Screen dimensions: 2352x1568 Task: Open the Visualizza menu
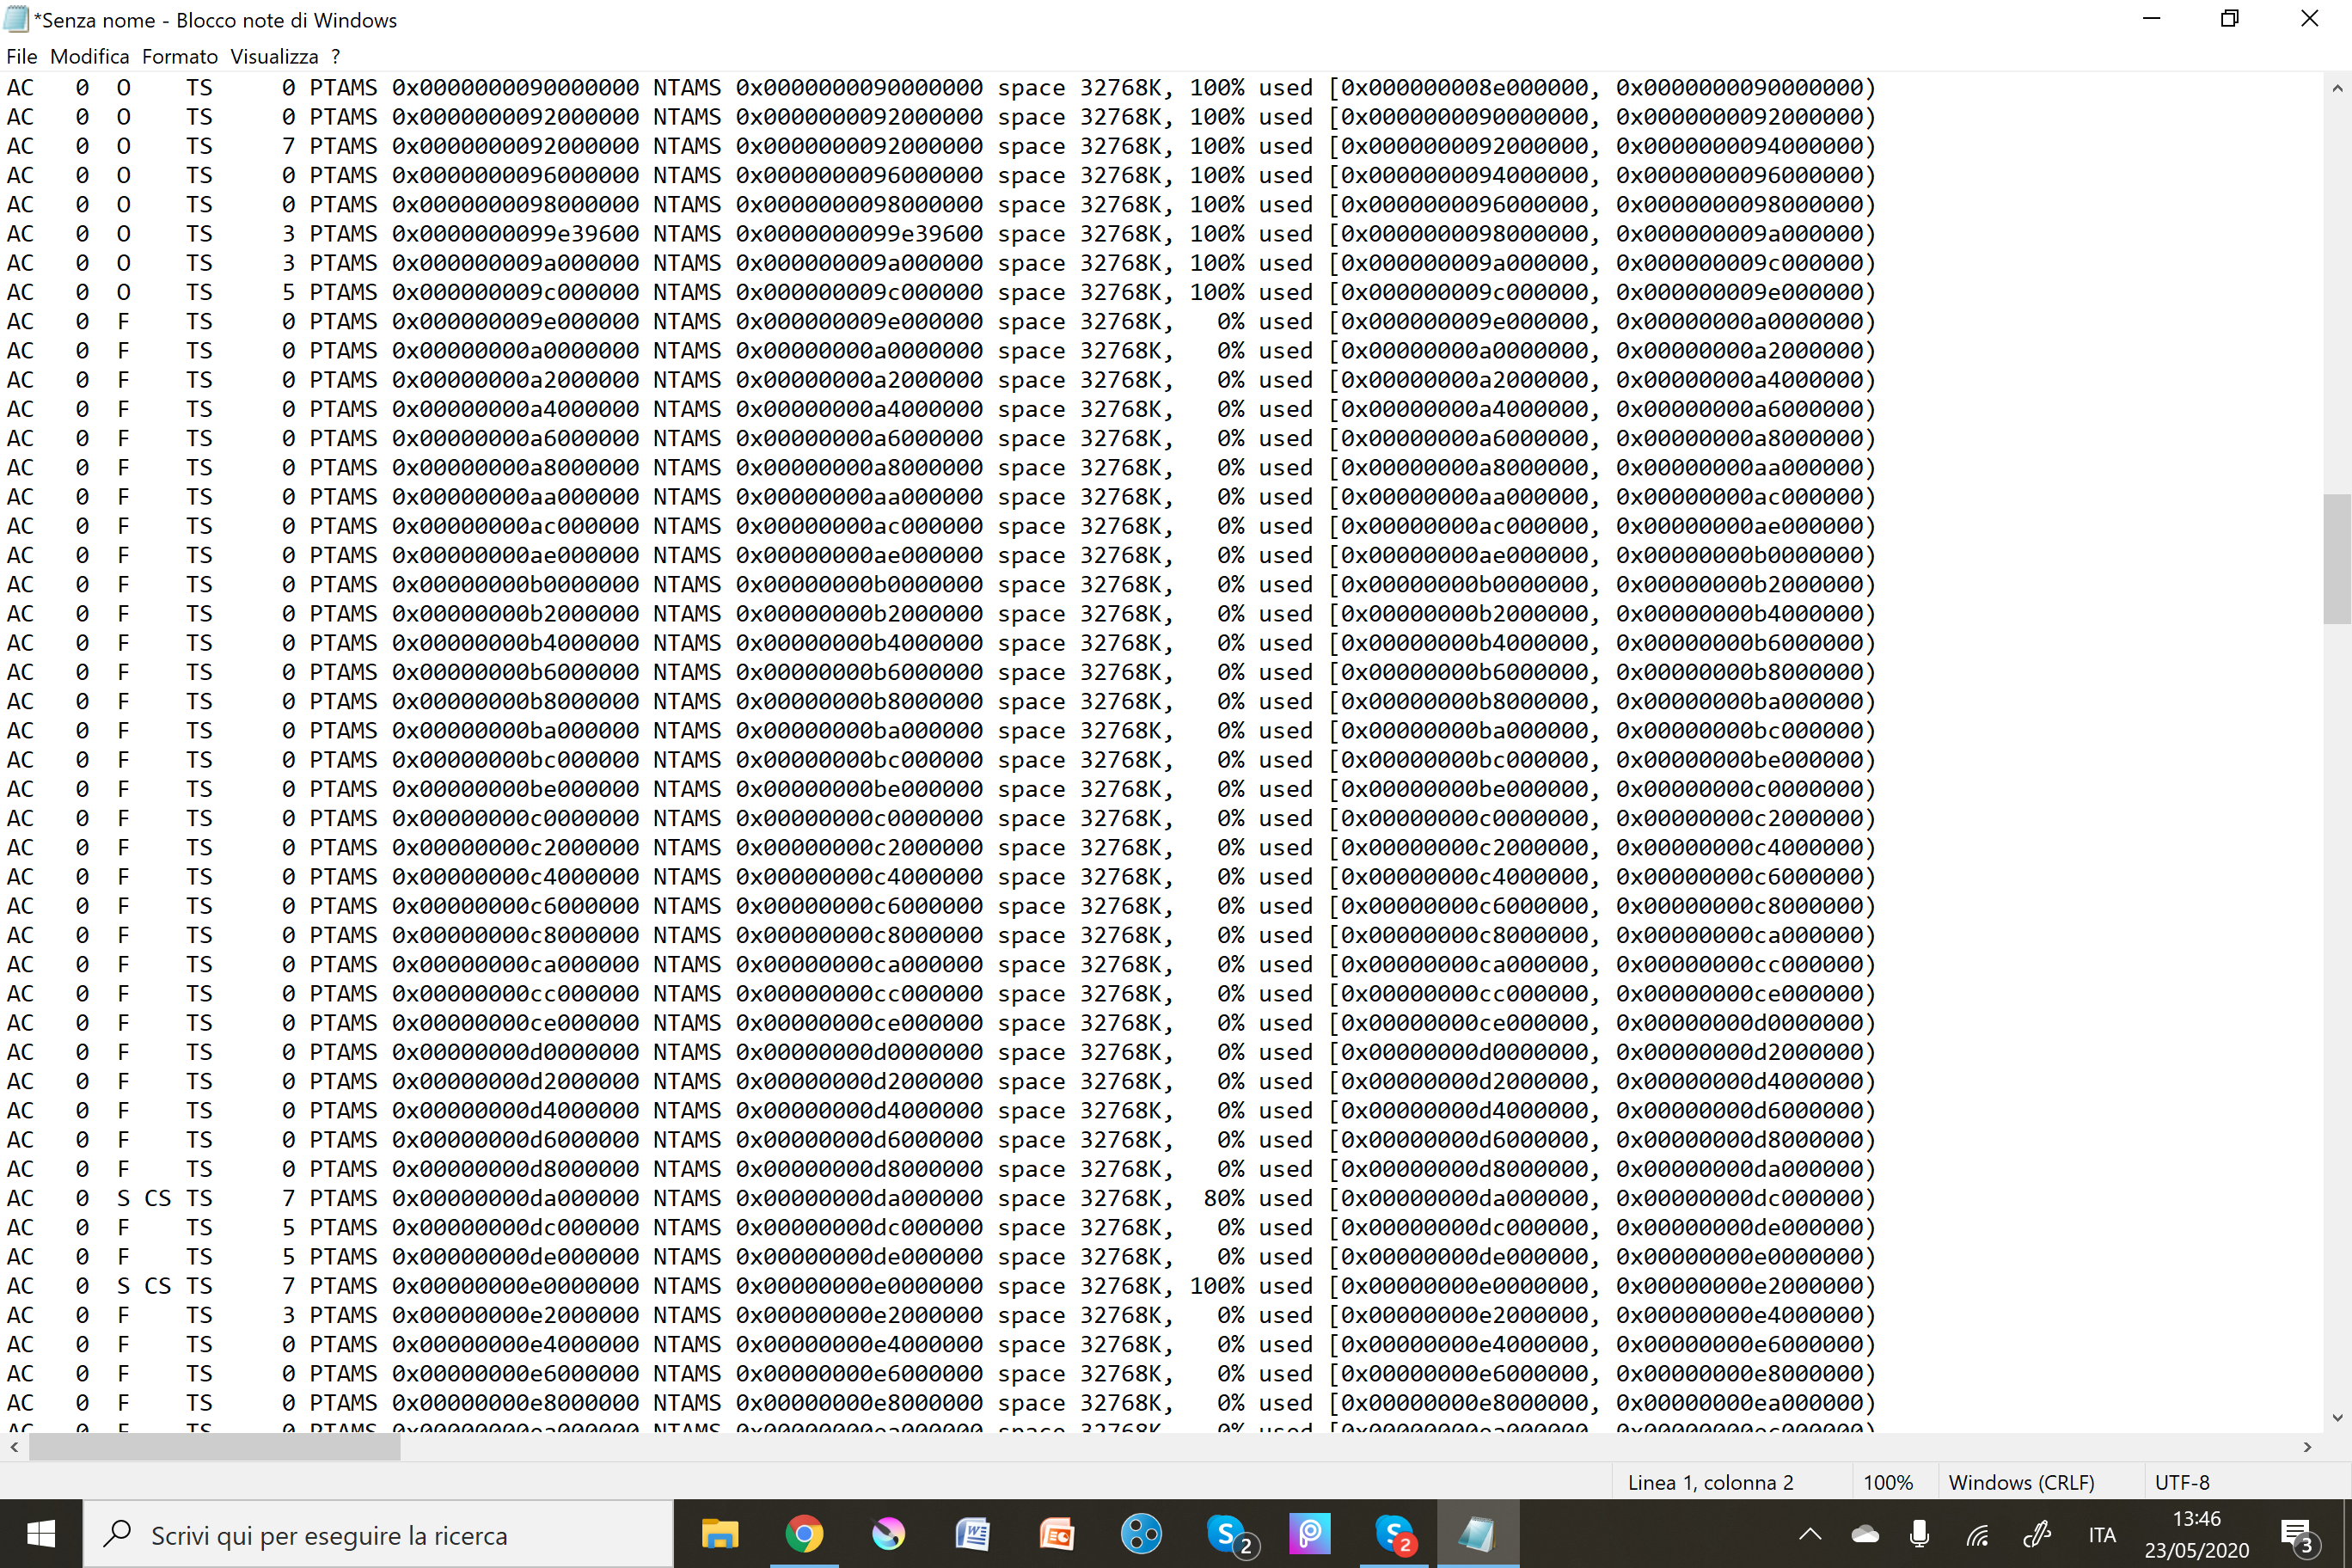click(274, 57)
